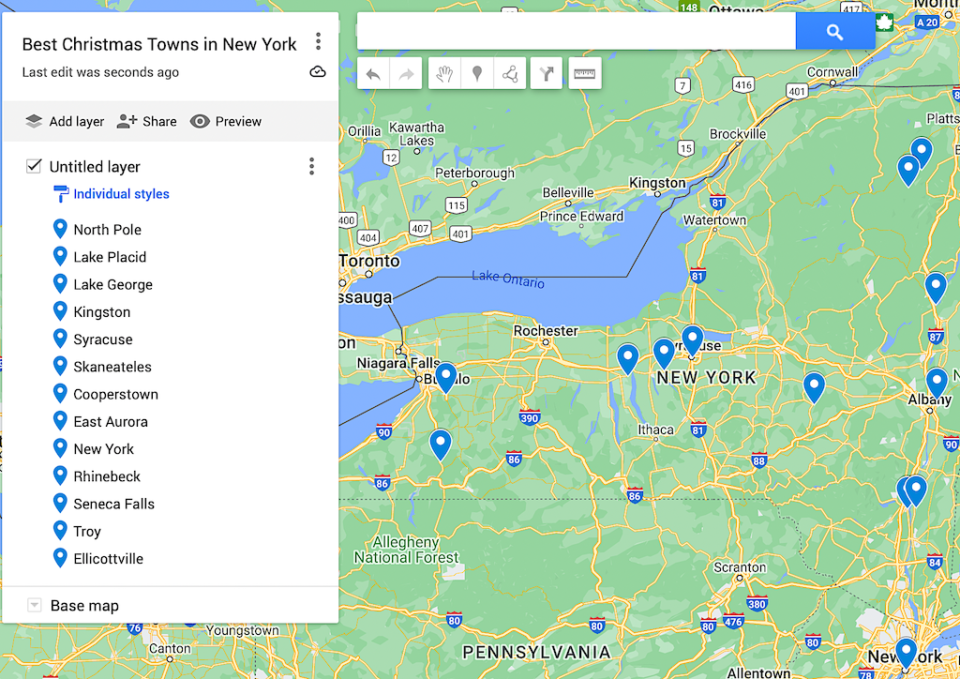Select the hand pan tool
This screenshot has width=960, height=679.
pos(443,73)
